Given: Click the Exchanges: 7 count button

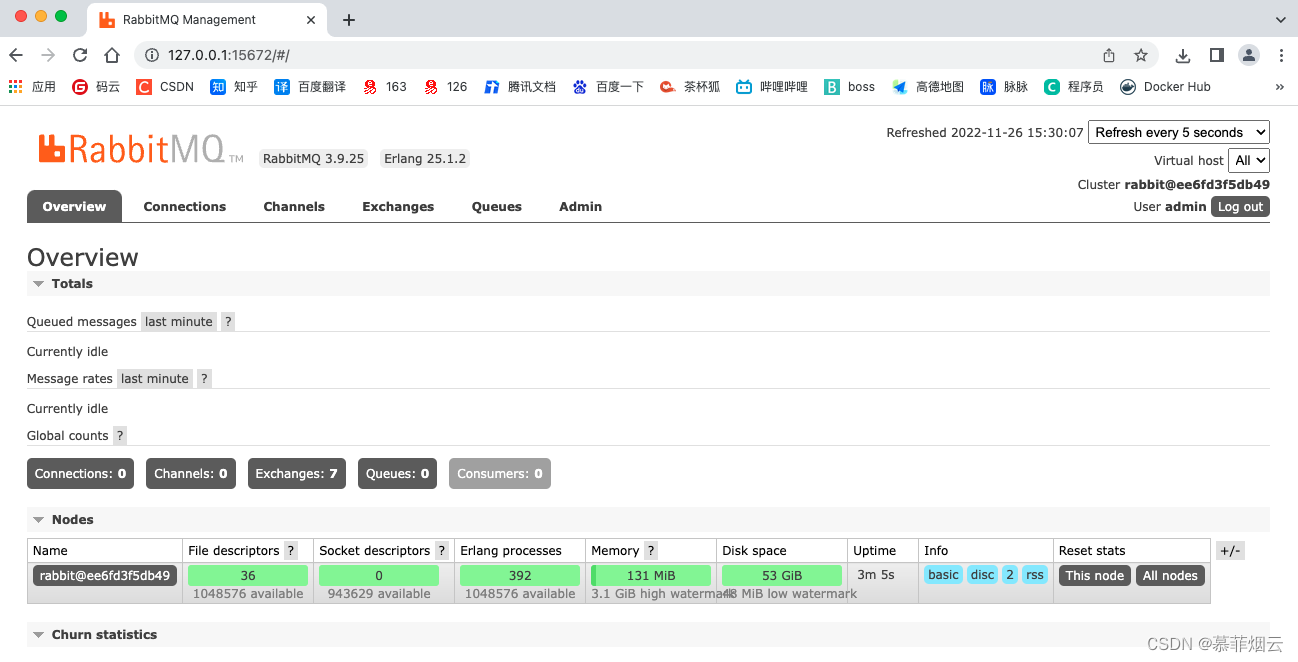Looking at the screenshot, I should 296,473.
